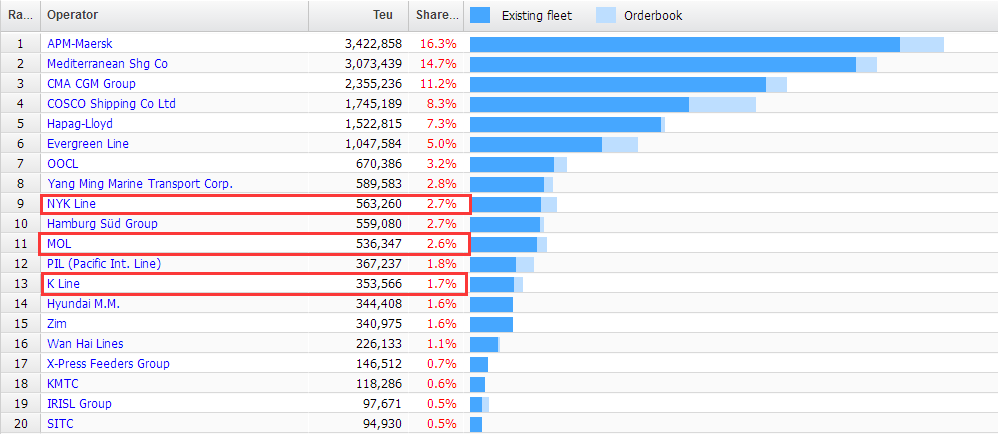Click the Orderbook legend swatch
Viewport: 998px width, 434px height.
tap(607, 15)
